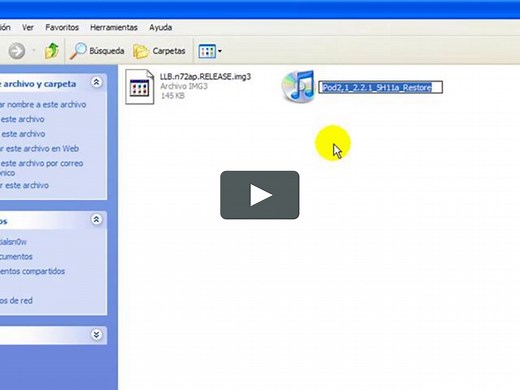This screenshot has width=520, height=390.
Task: Open the Ver menu
Action: coord(28,27)
